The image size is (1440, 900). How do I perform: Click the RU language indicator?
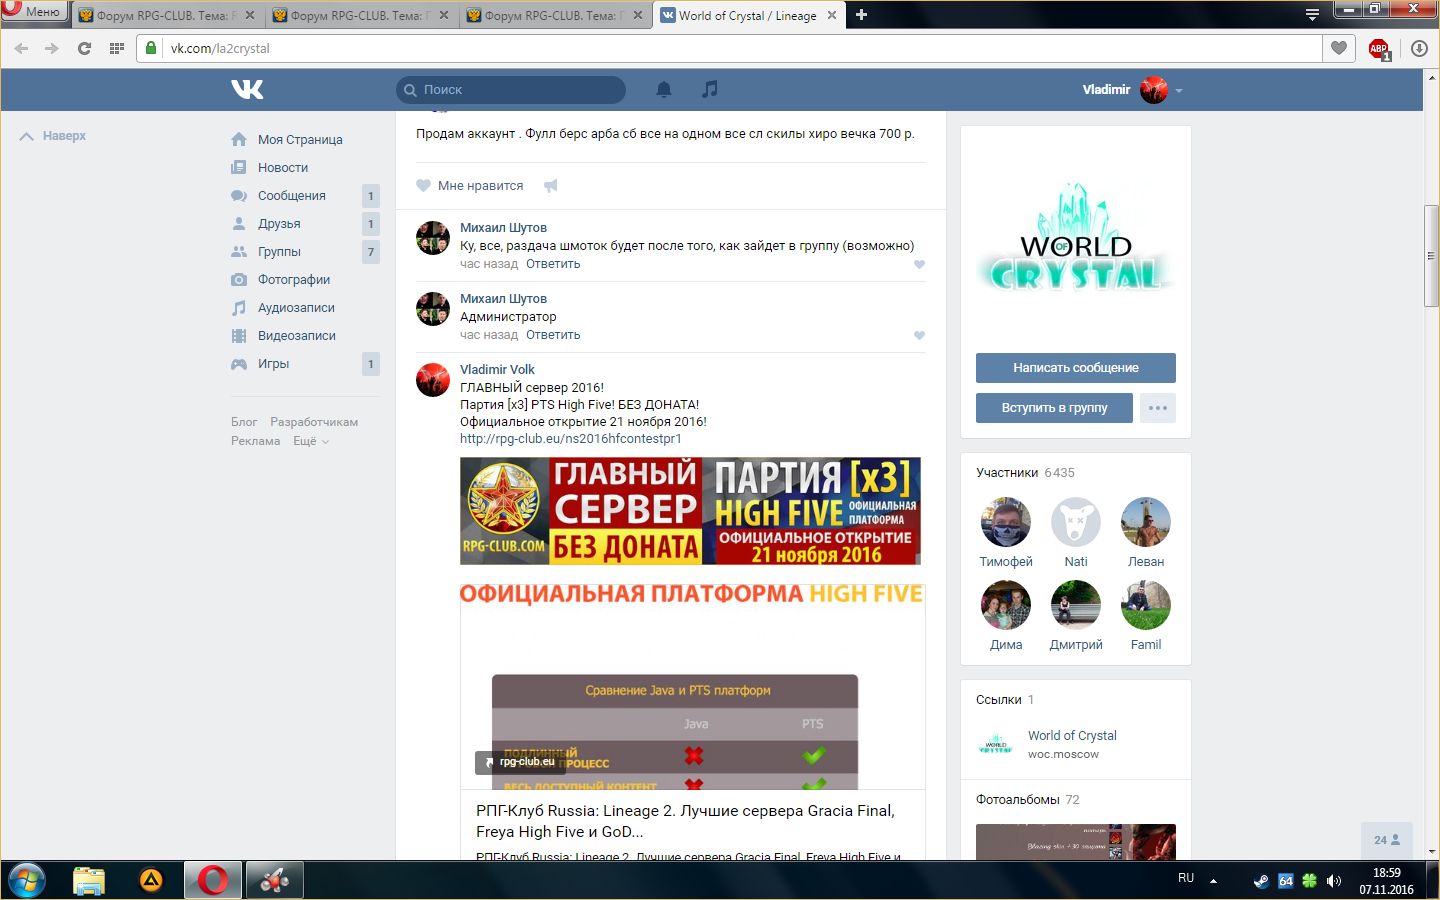(1186, 878)
